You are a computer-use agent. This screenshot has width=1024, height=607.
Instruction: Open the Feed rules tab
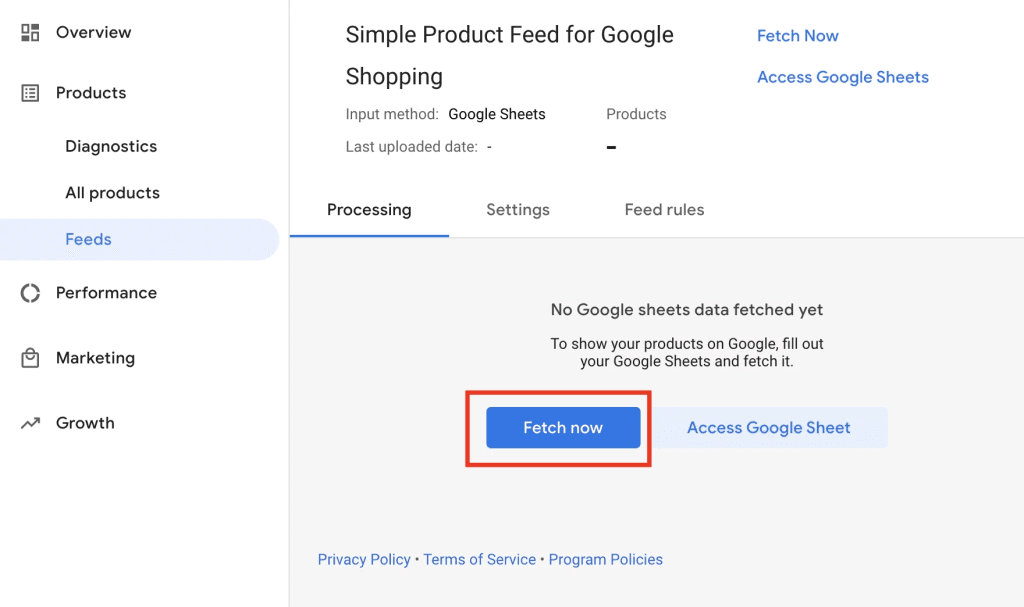coord(664,210)
